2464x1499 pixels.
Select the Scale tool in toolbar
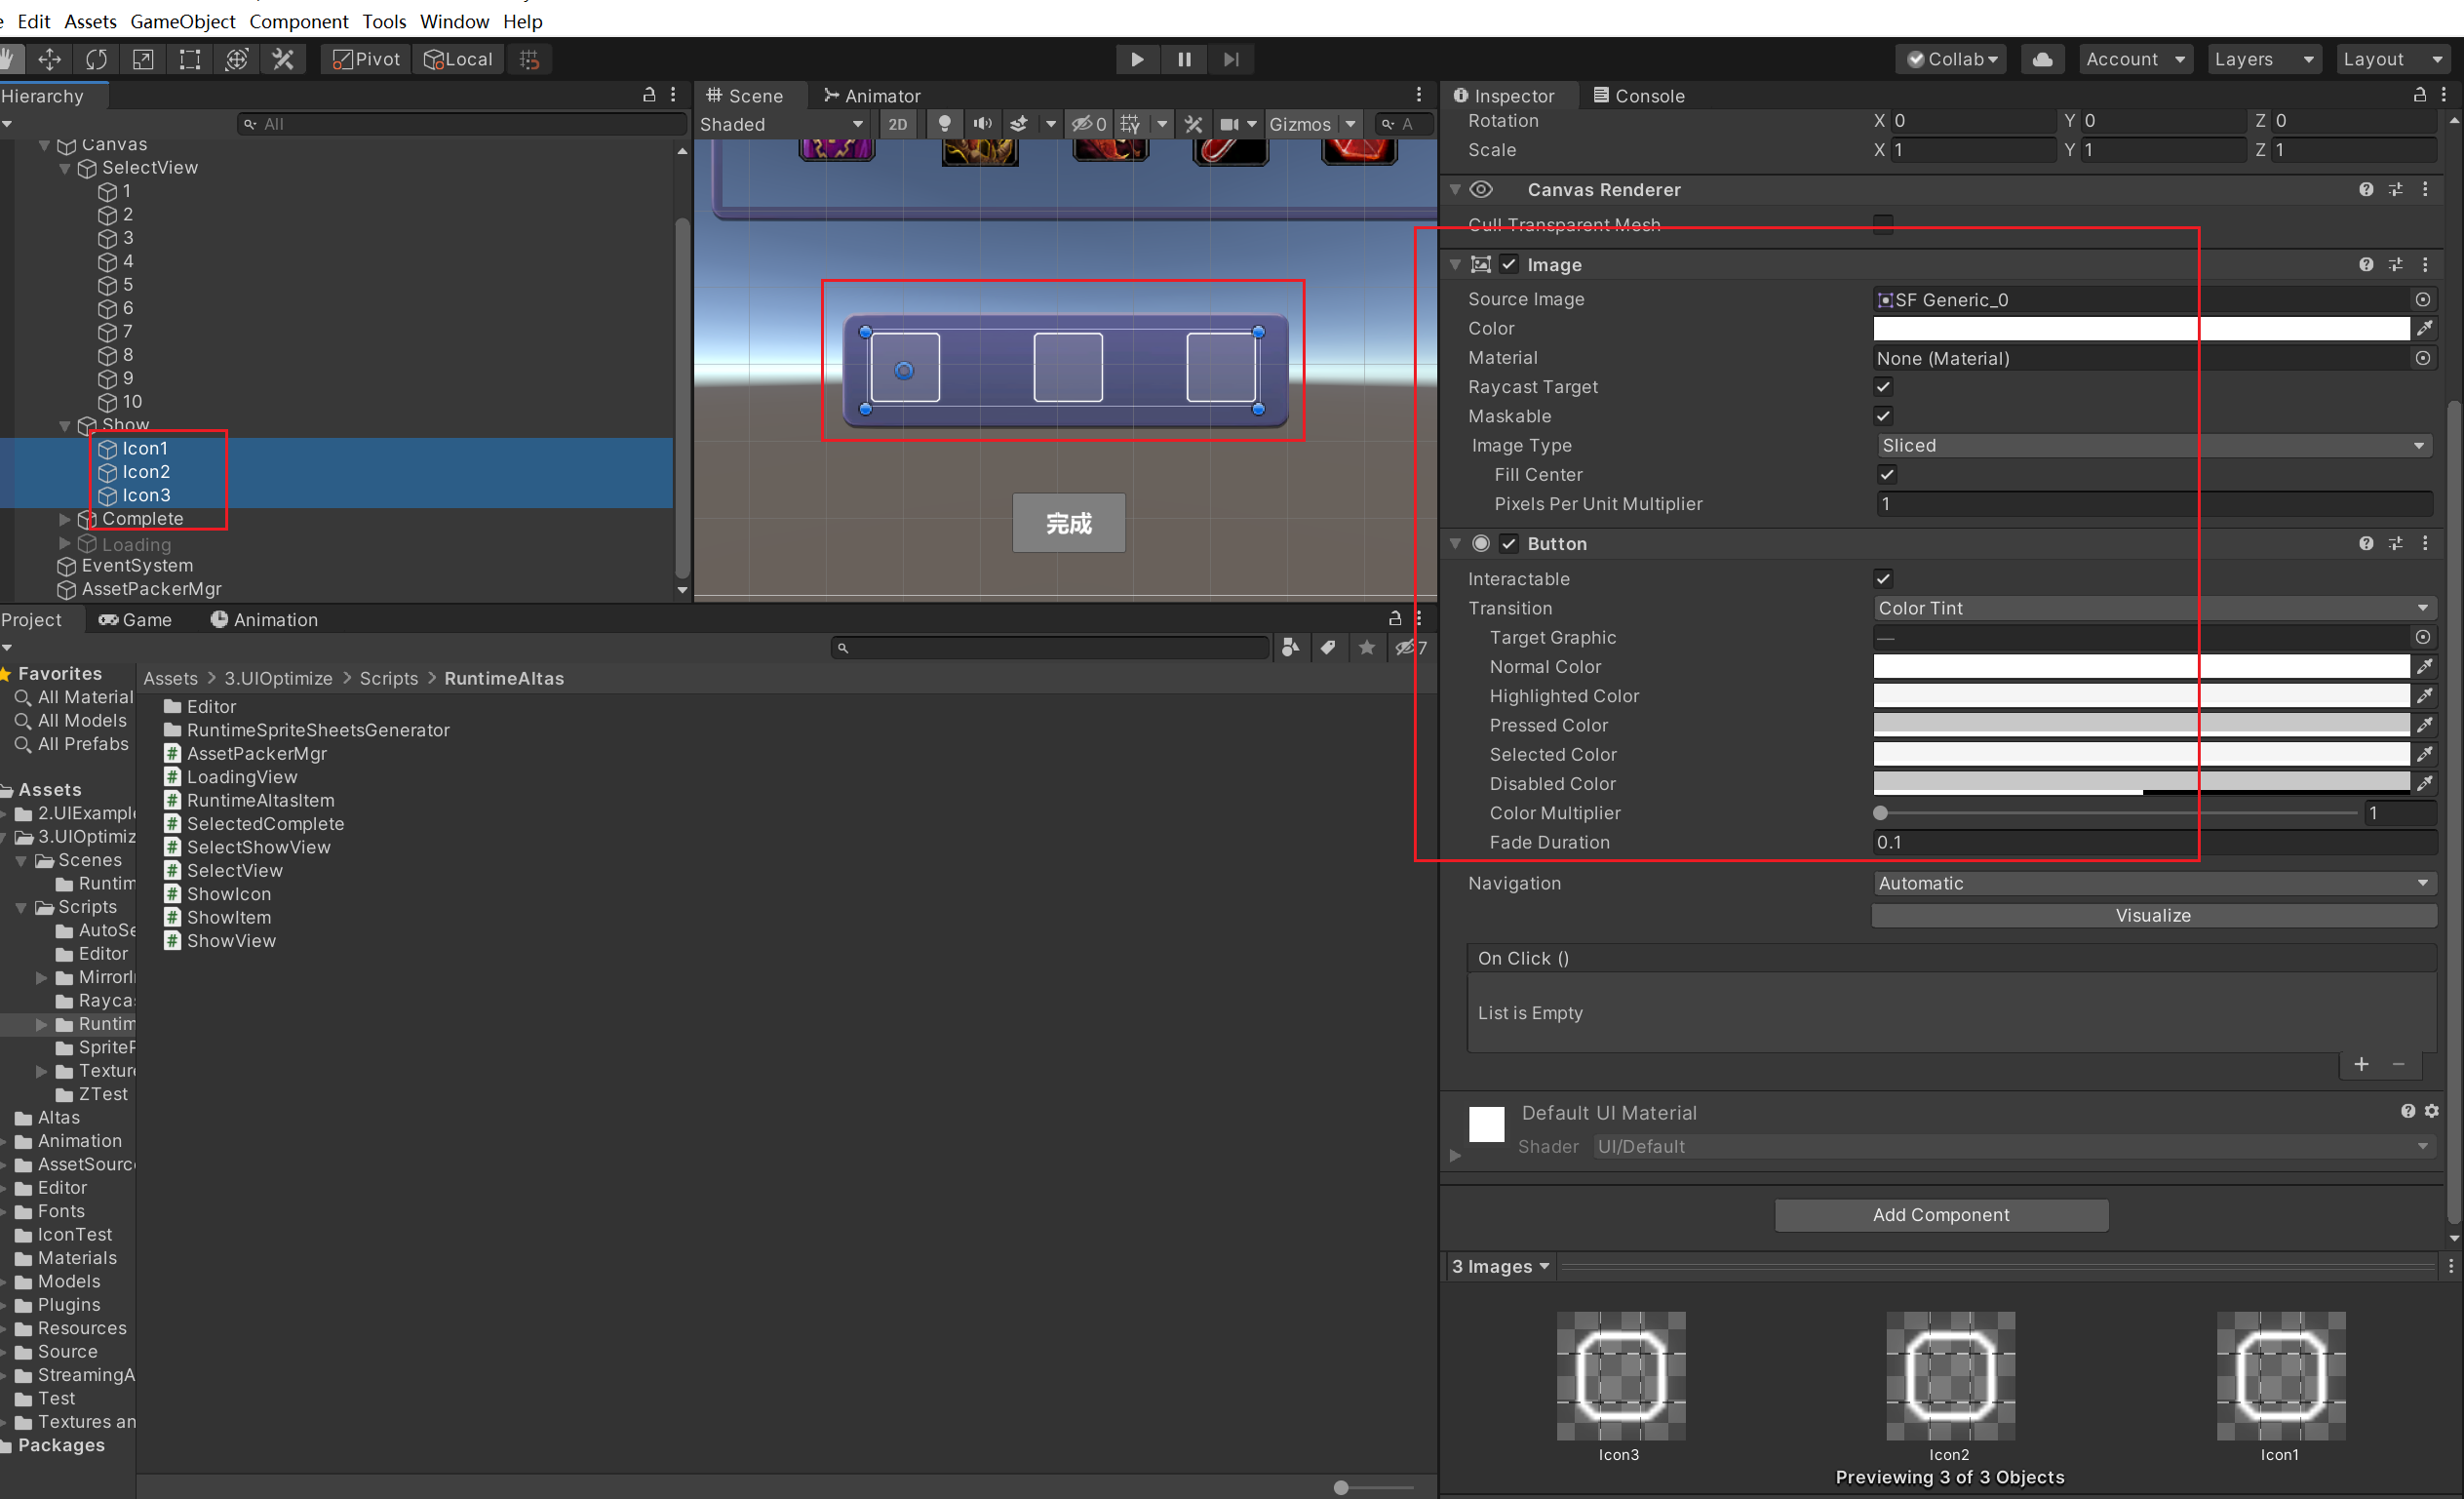(143, 59)
